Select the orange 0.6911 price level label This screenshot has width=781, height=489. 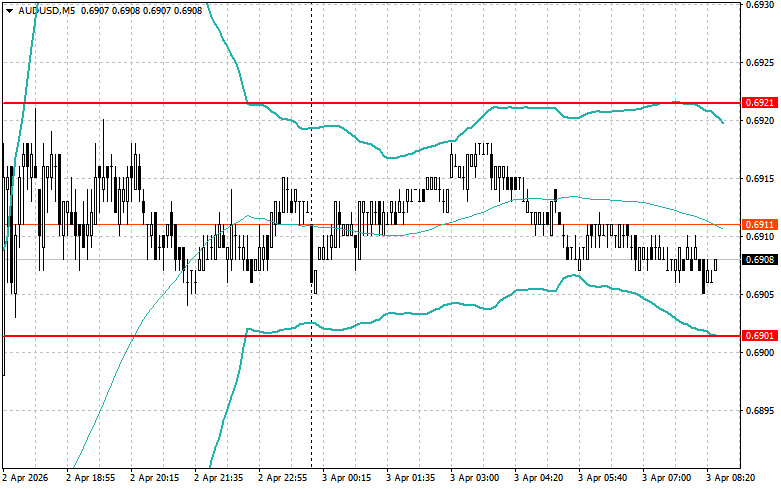coord(760,225)
